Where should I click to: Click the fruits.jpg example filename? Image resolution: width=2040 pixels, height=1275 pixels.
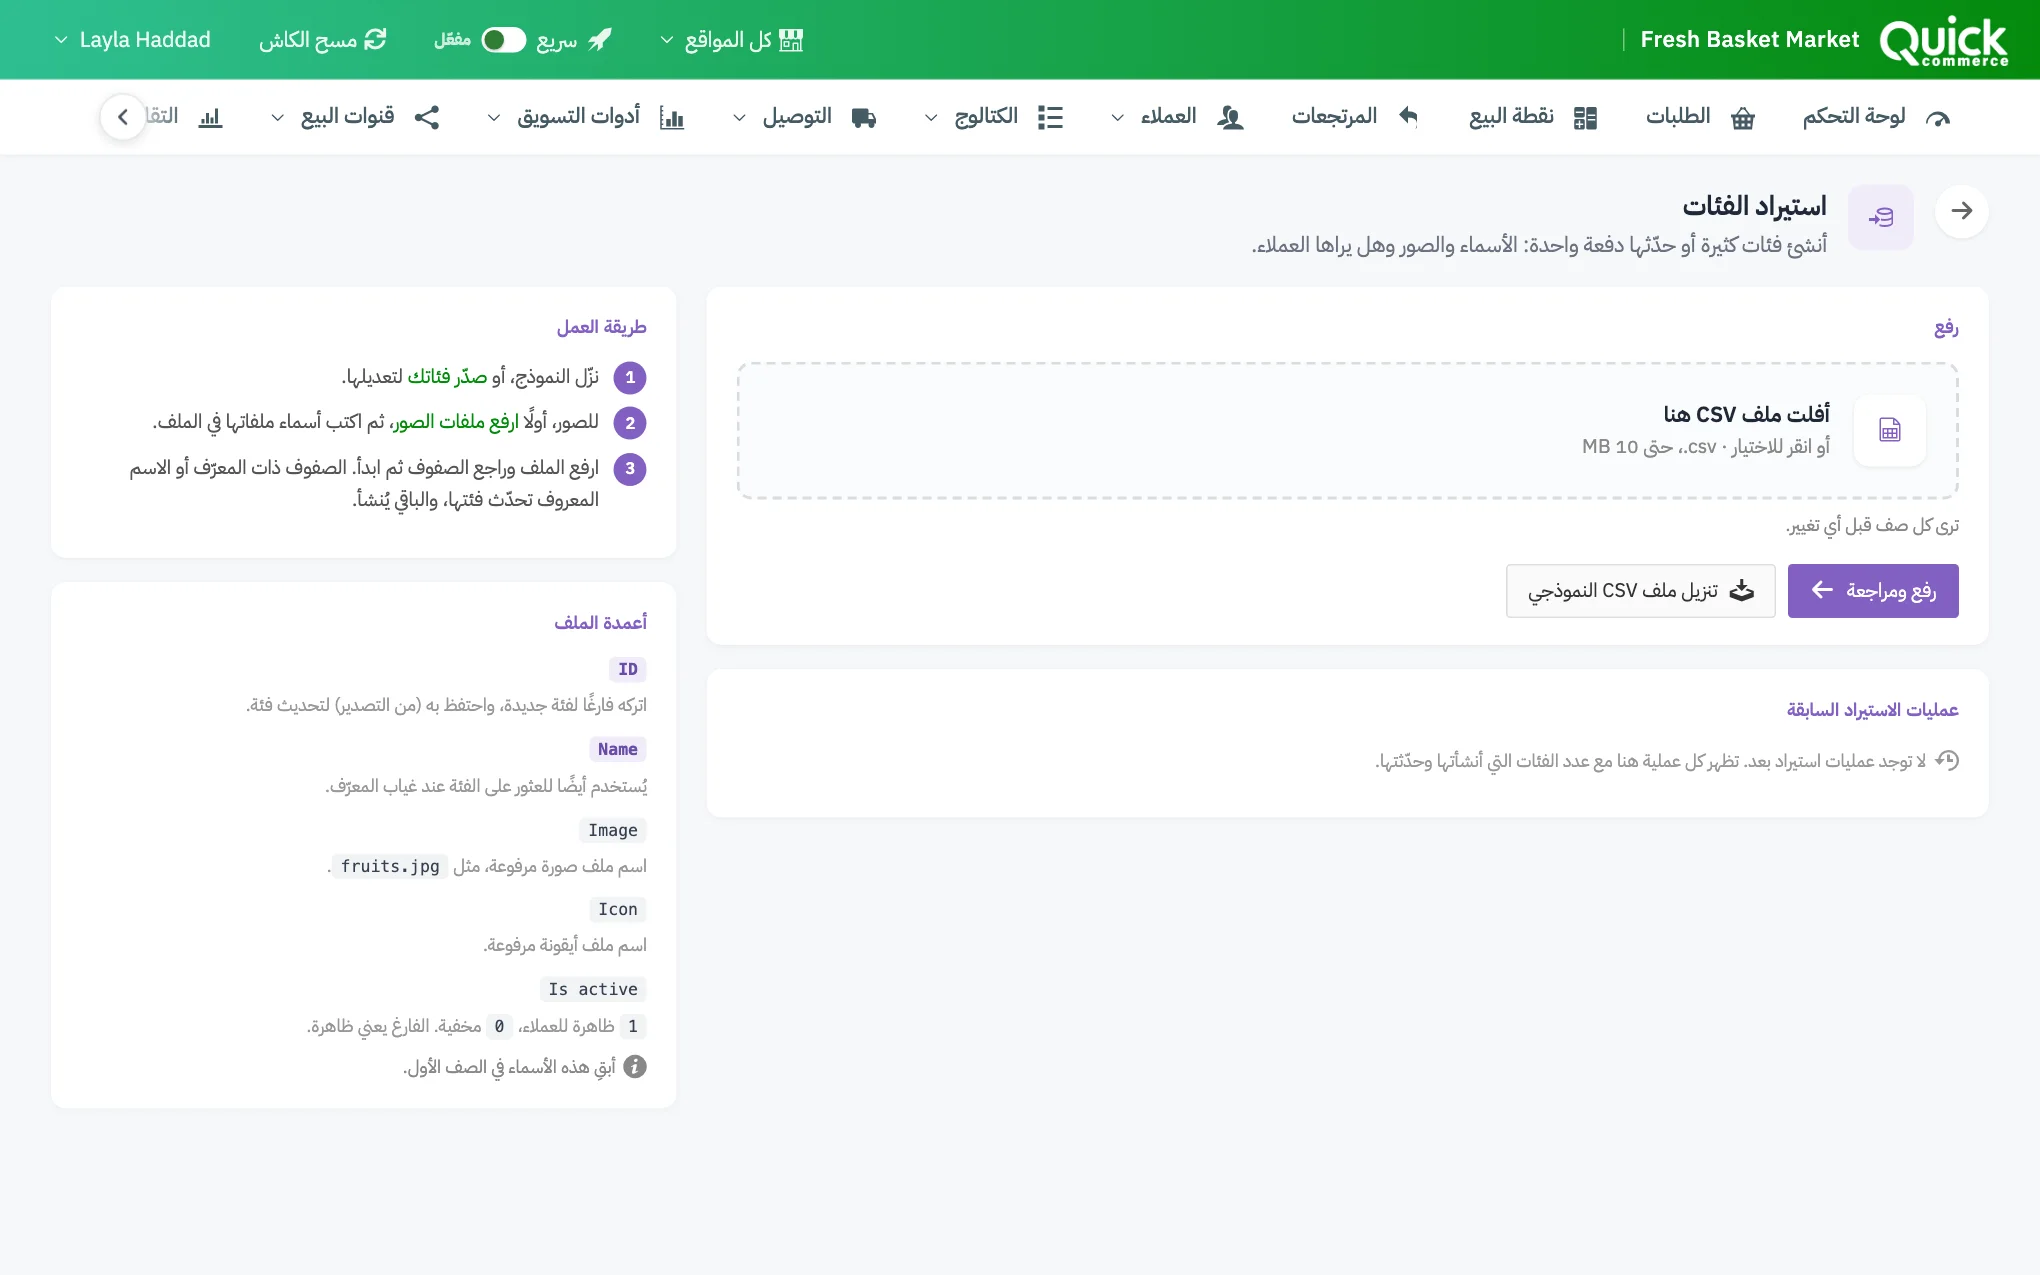(390, 866)
